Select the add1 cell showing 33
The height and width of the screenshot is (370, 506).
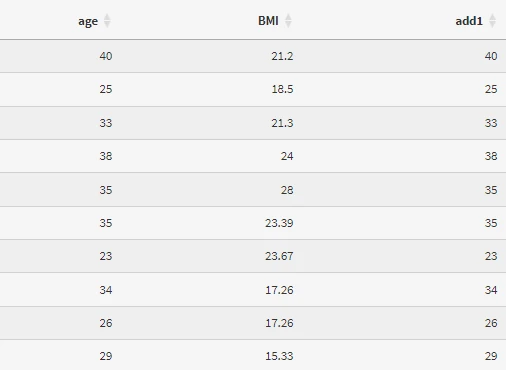tap(491, 123)
